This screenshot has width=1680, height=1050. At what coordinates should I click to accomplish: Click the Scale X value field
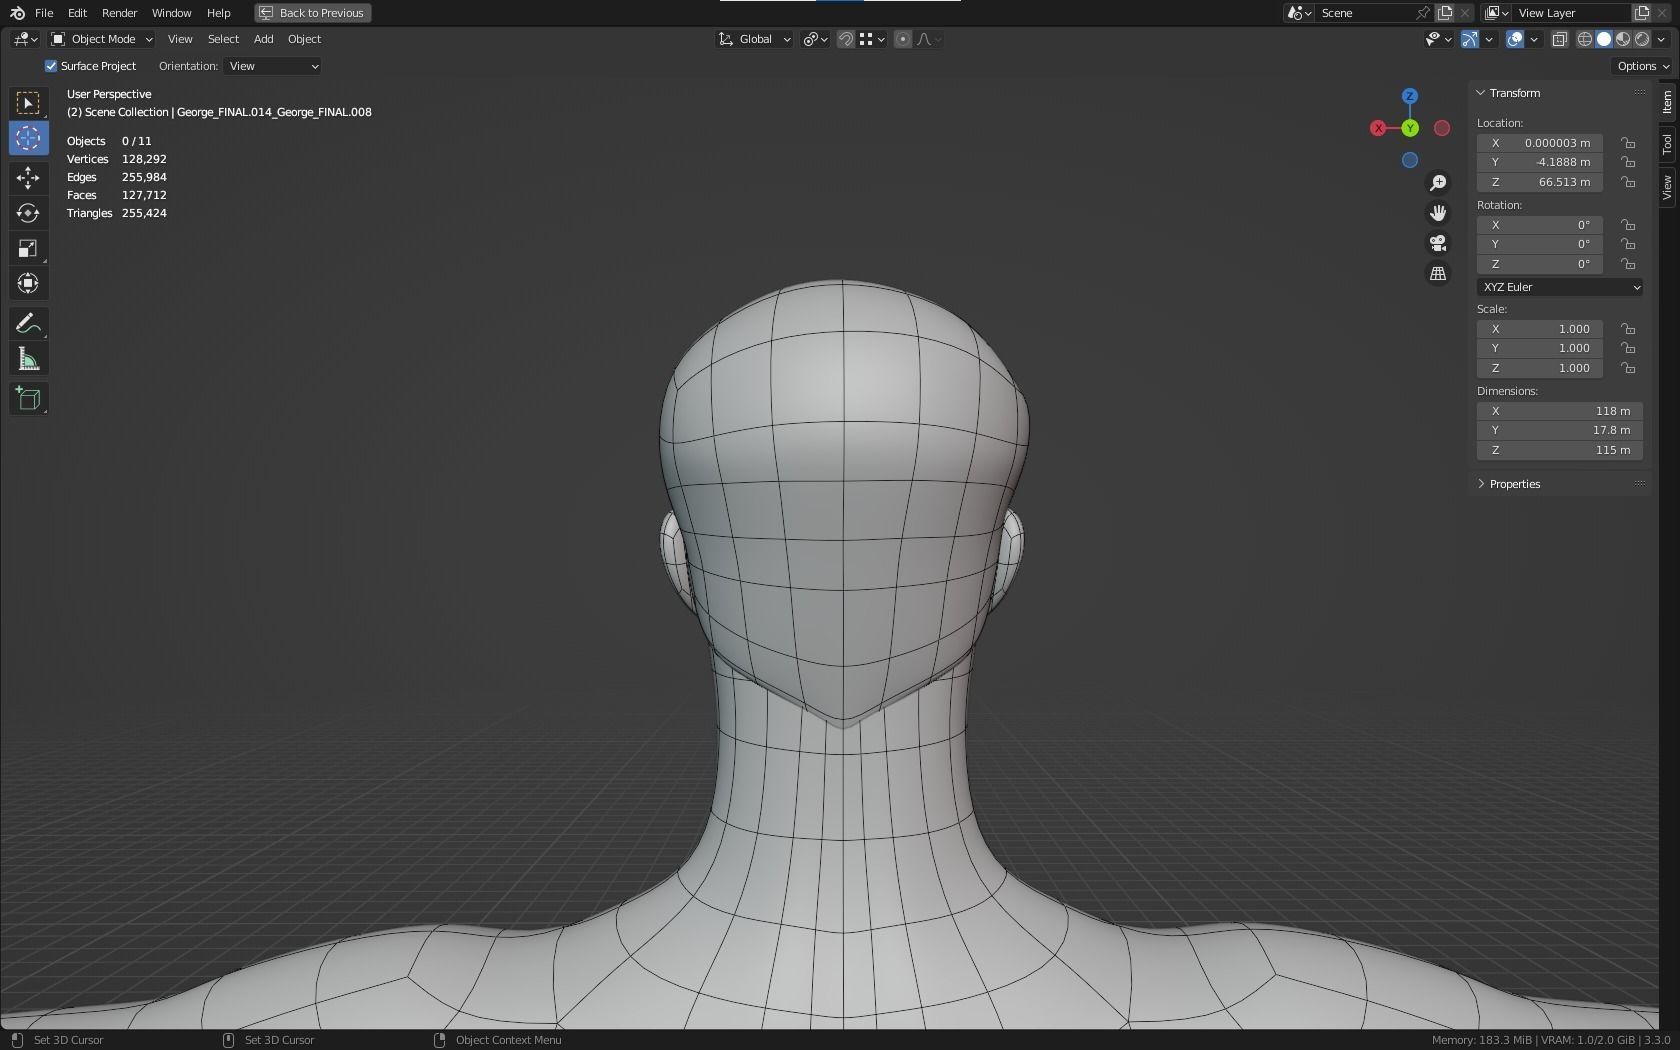[x=1540, y=329]
